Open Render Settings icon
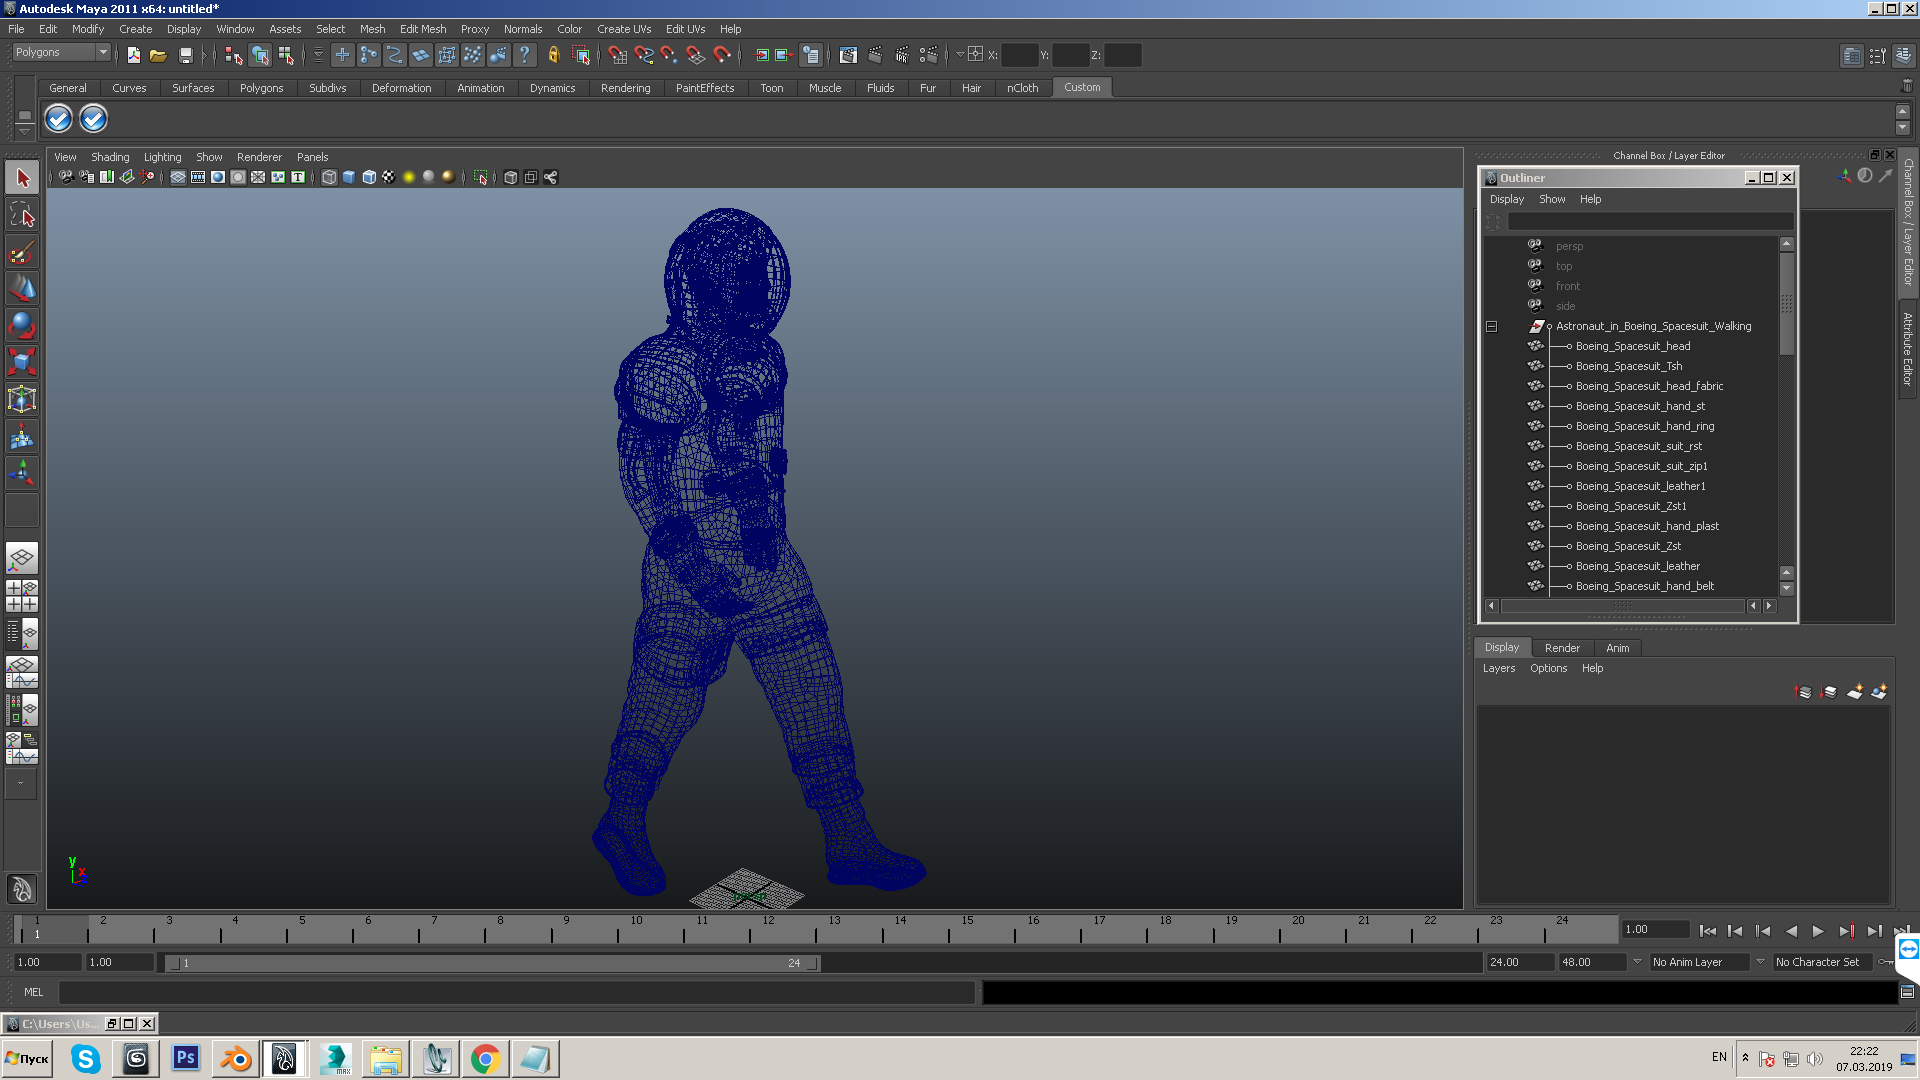Viewport: 1920px width, 1080px height. 929,55
